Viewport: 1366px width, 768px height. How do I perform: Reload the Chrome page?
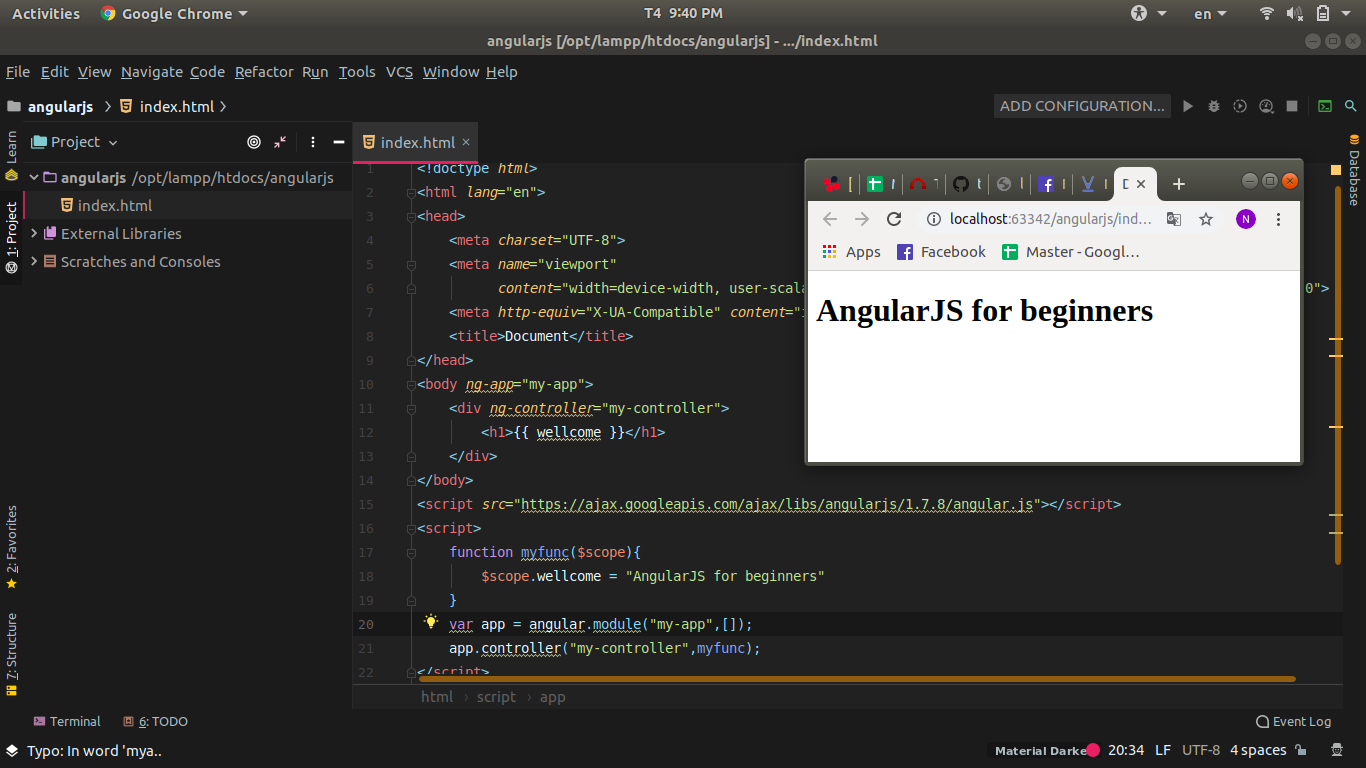894,219
